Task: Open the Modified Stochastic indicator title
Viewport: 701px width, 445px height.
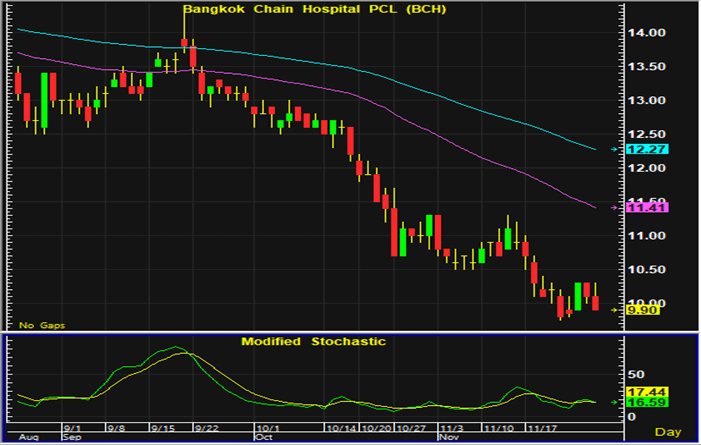Action: [x=313, y=341]
